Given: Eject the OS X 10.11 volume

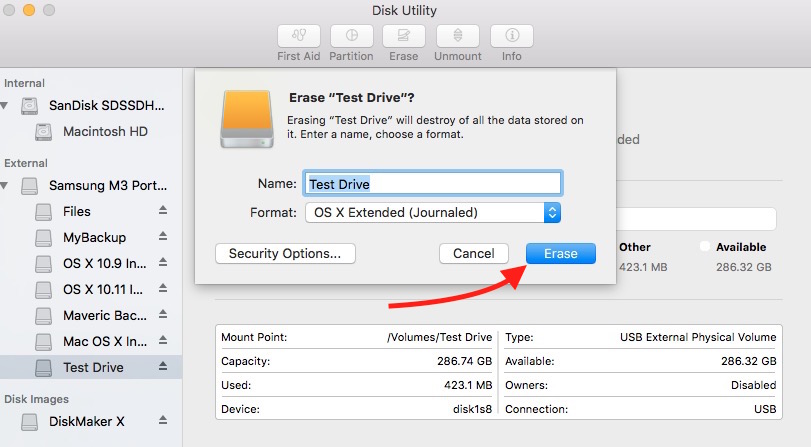Looking at the screenshot, I should click(x=163, y=289).
